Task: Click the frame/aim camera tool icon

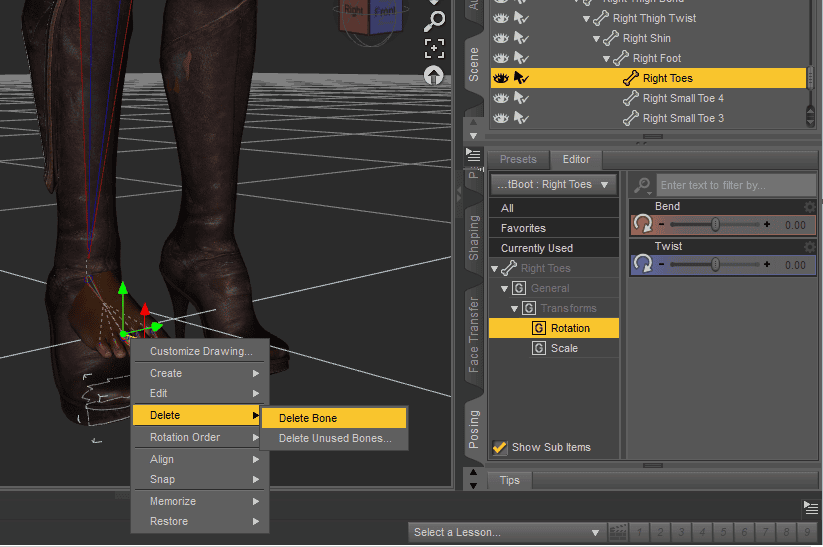Action: 434,48
